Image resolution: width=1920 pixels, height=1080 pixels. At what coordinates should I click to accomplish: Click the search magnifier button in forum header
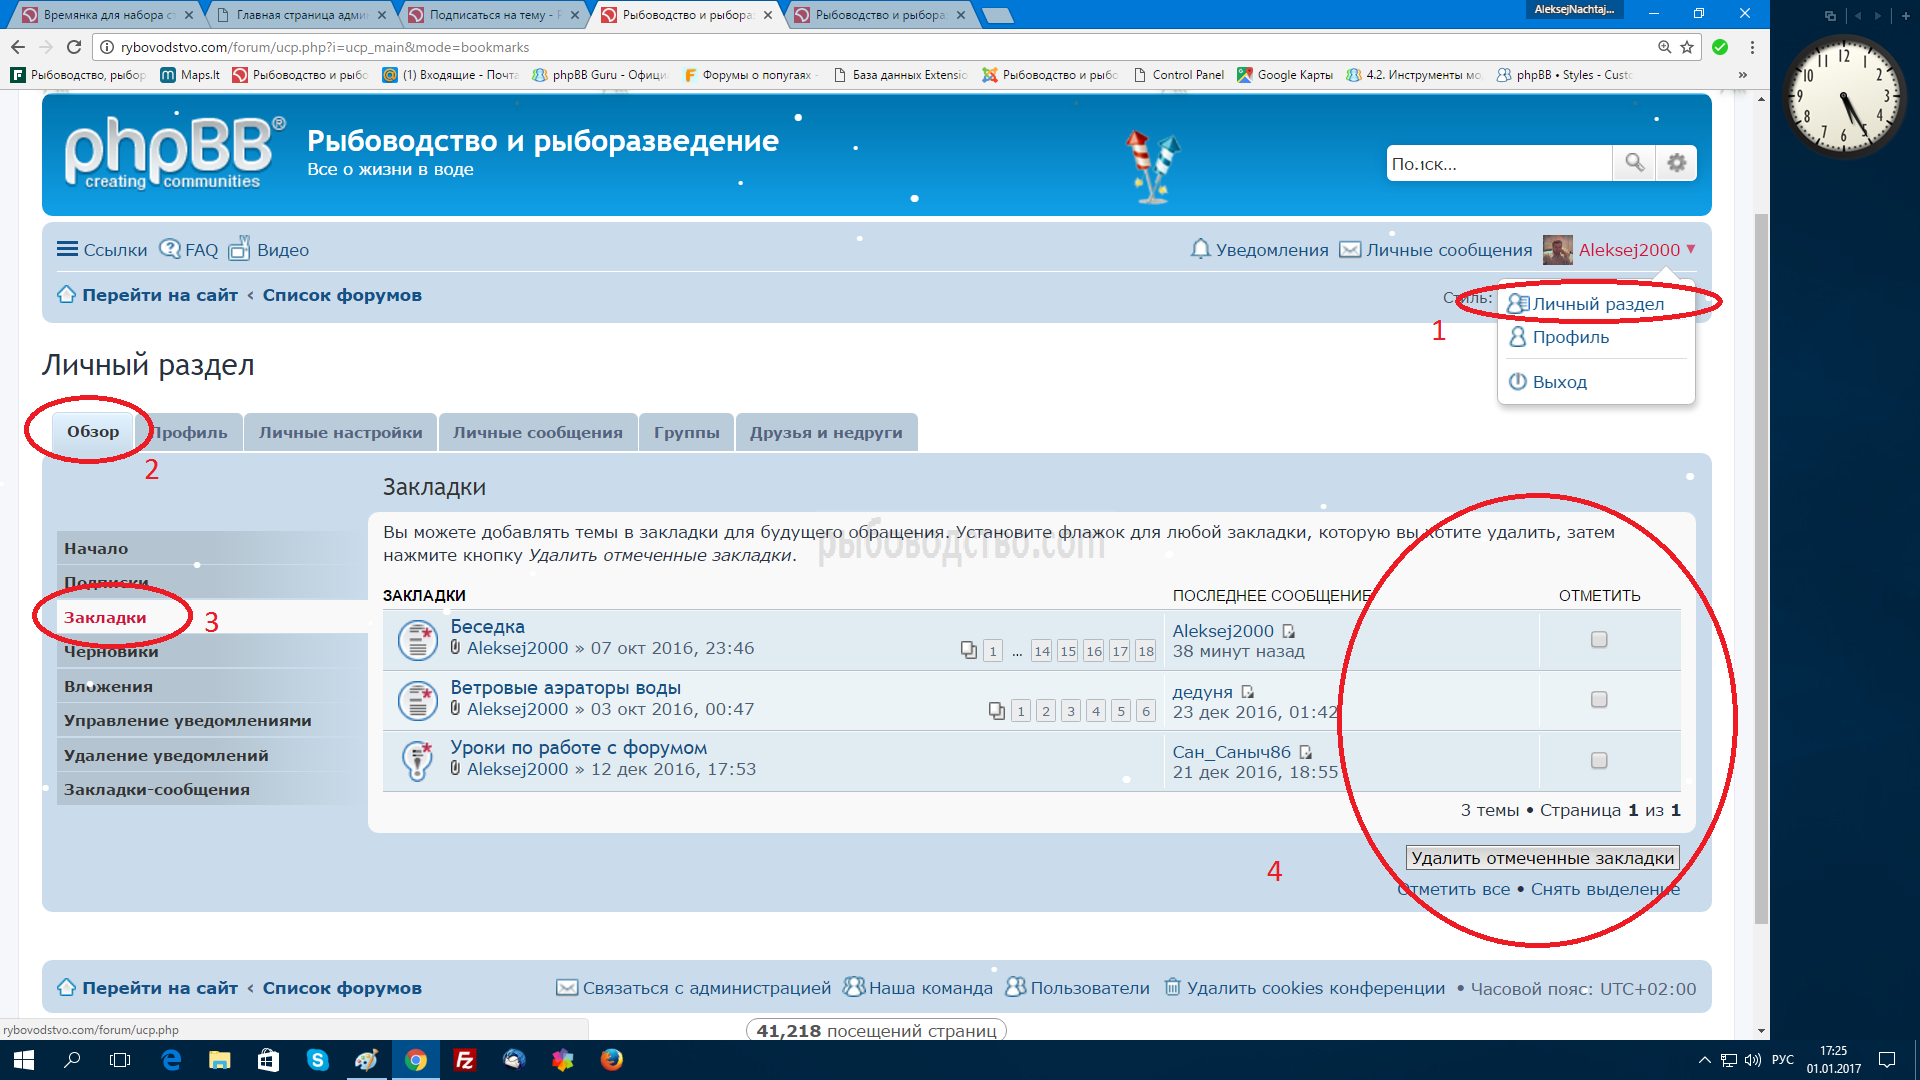[1634, 163]
